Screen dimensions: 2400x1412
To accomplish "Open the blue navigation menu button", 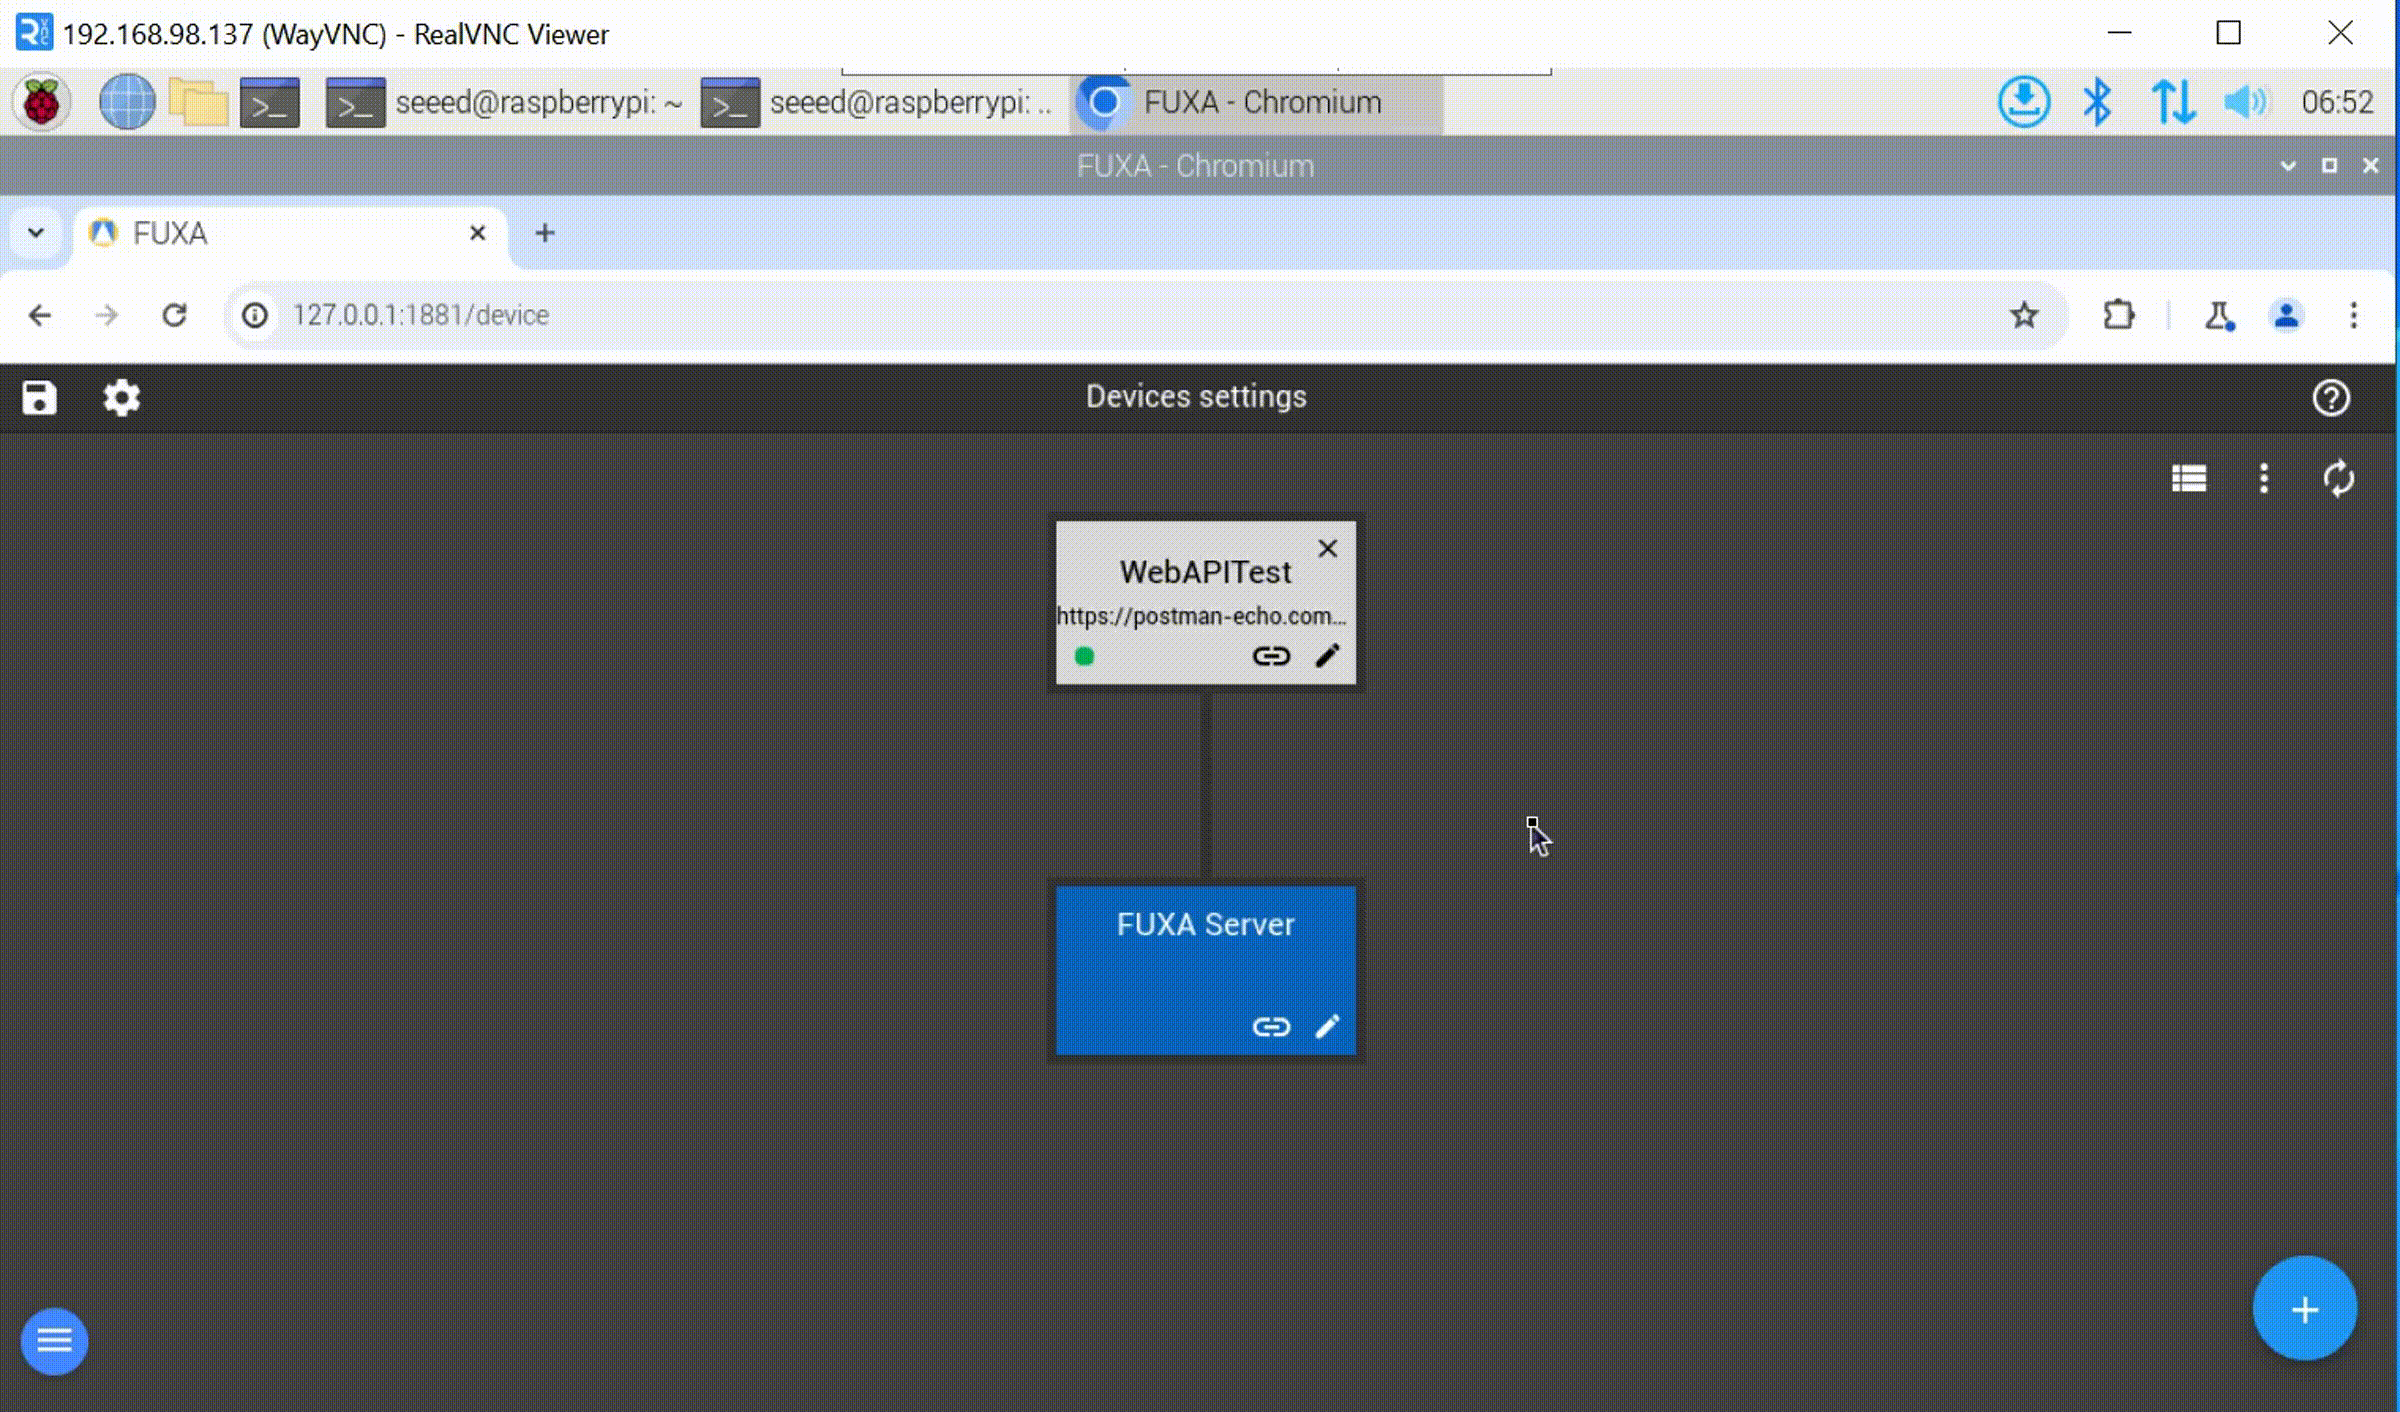I will click(54, 1340).
